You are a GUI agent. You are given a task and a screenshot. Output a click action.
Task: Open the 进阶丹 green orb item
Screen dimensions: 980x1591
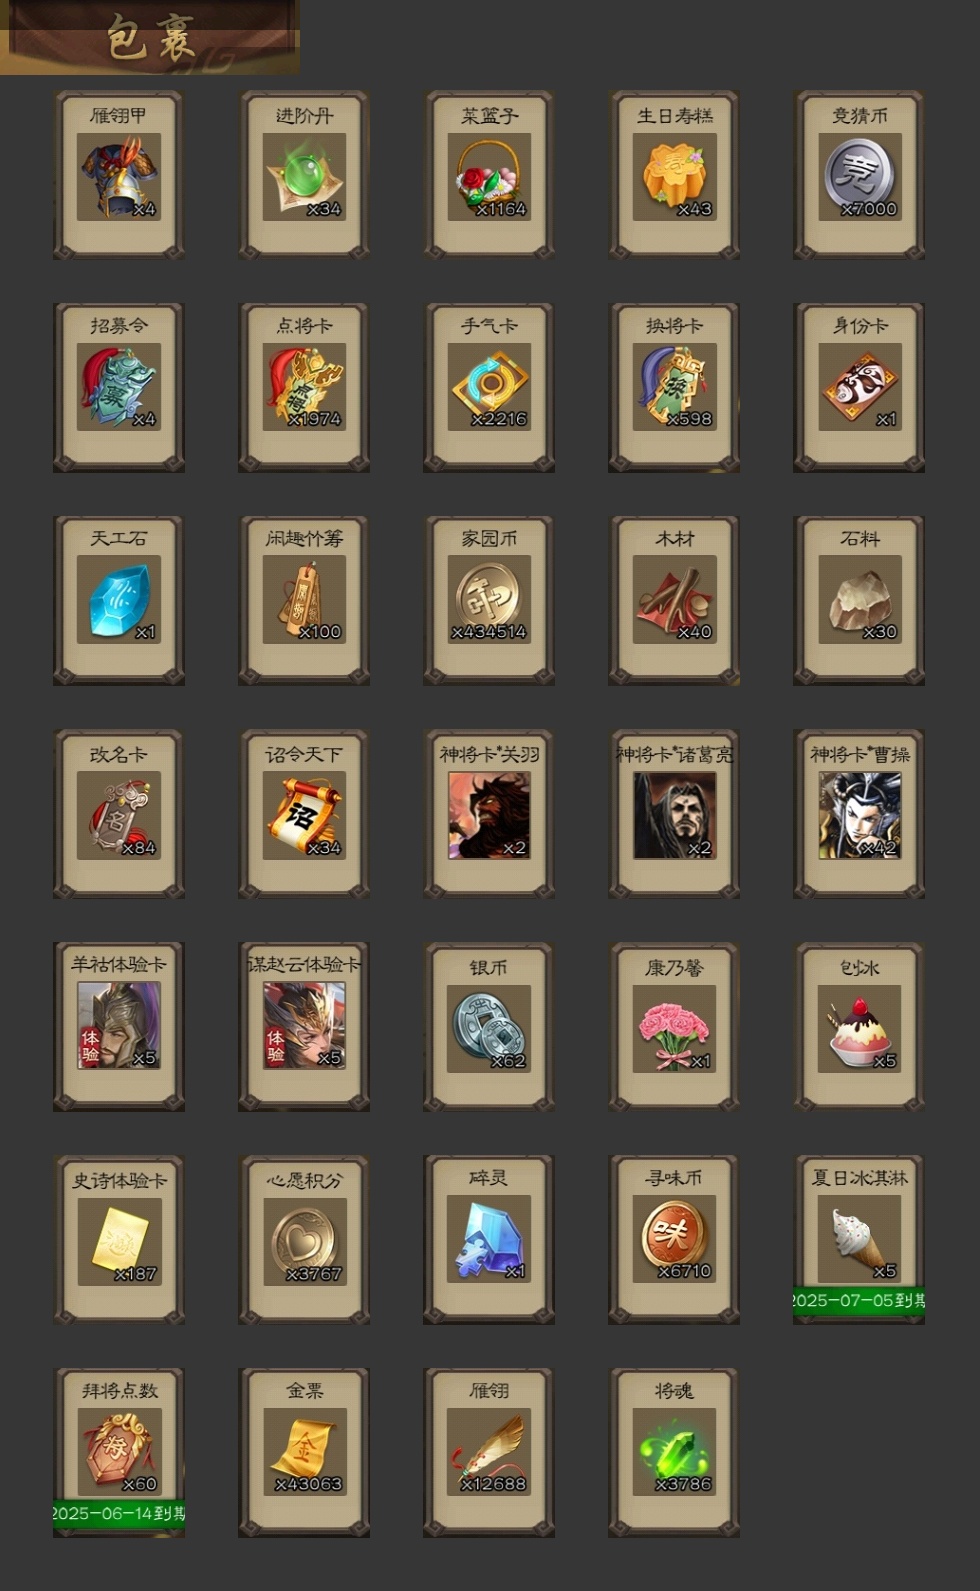tap(304, 176)
